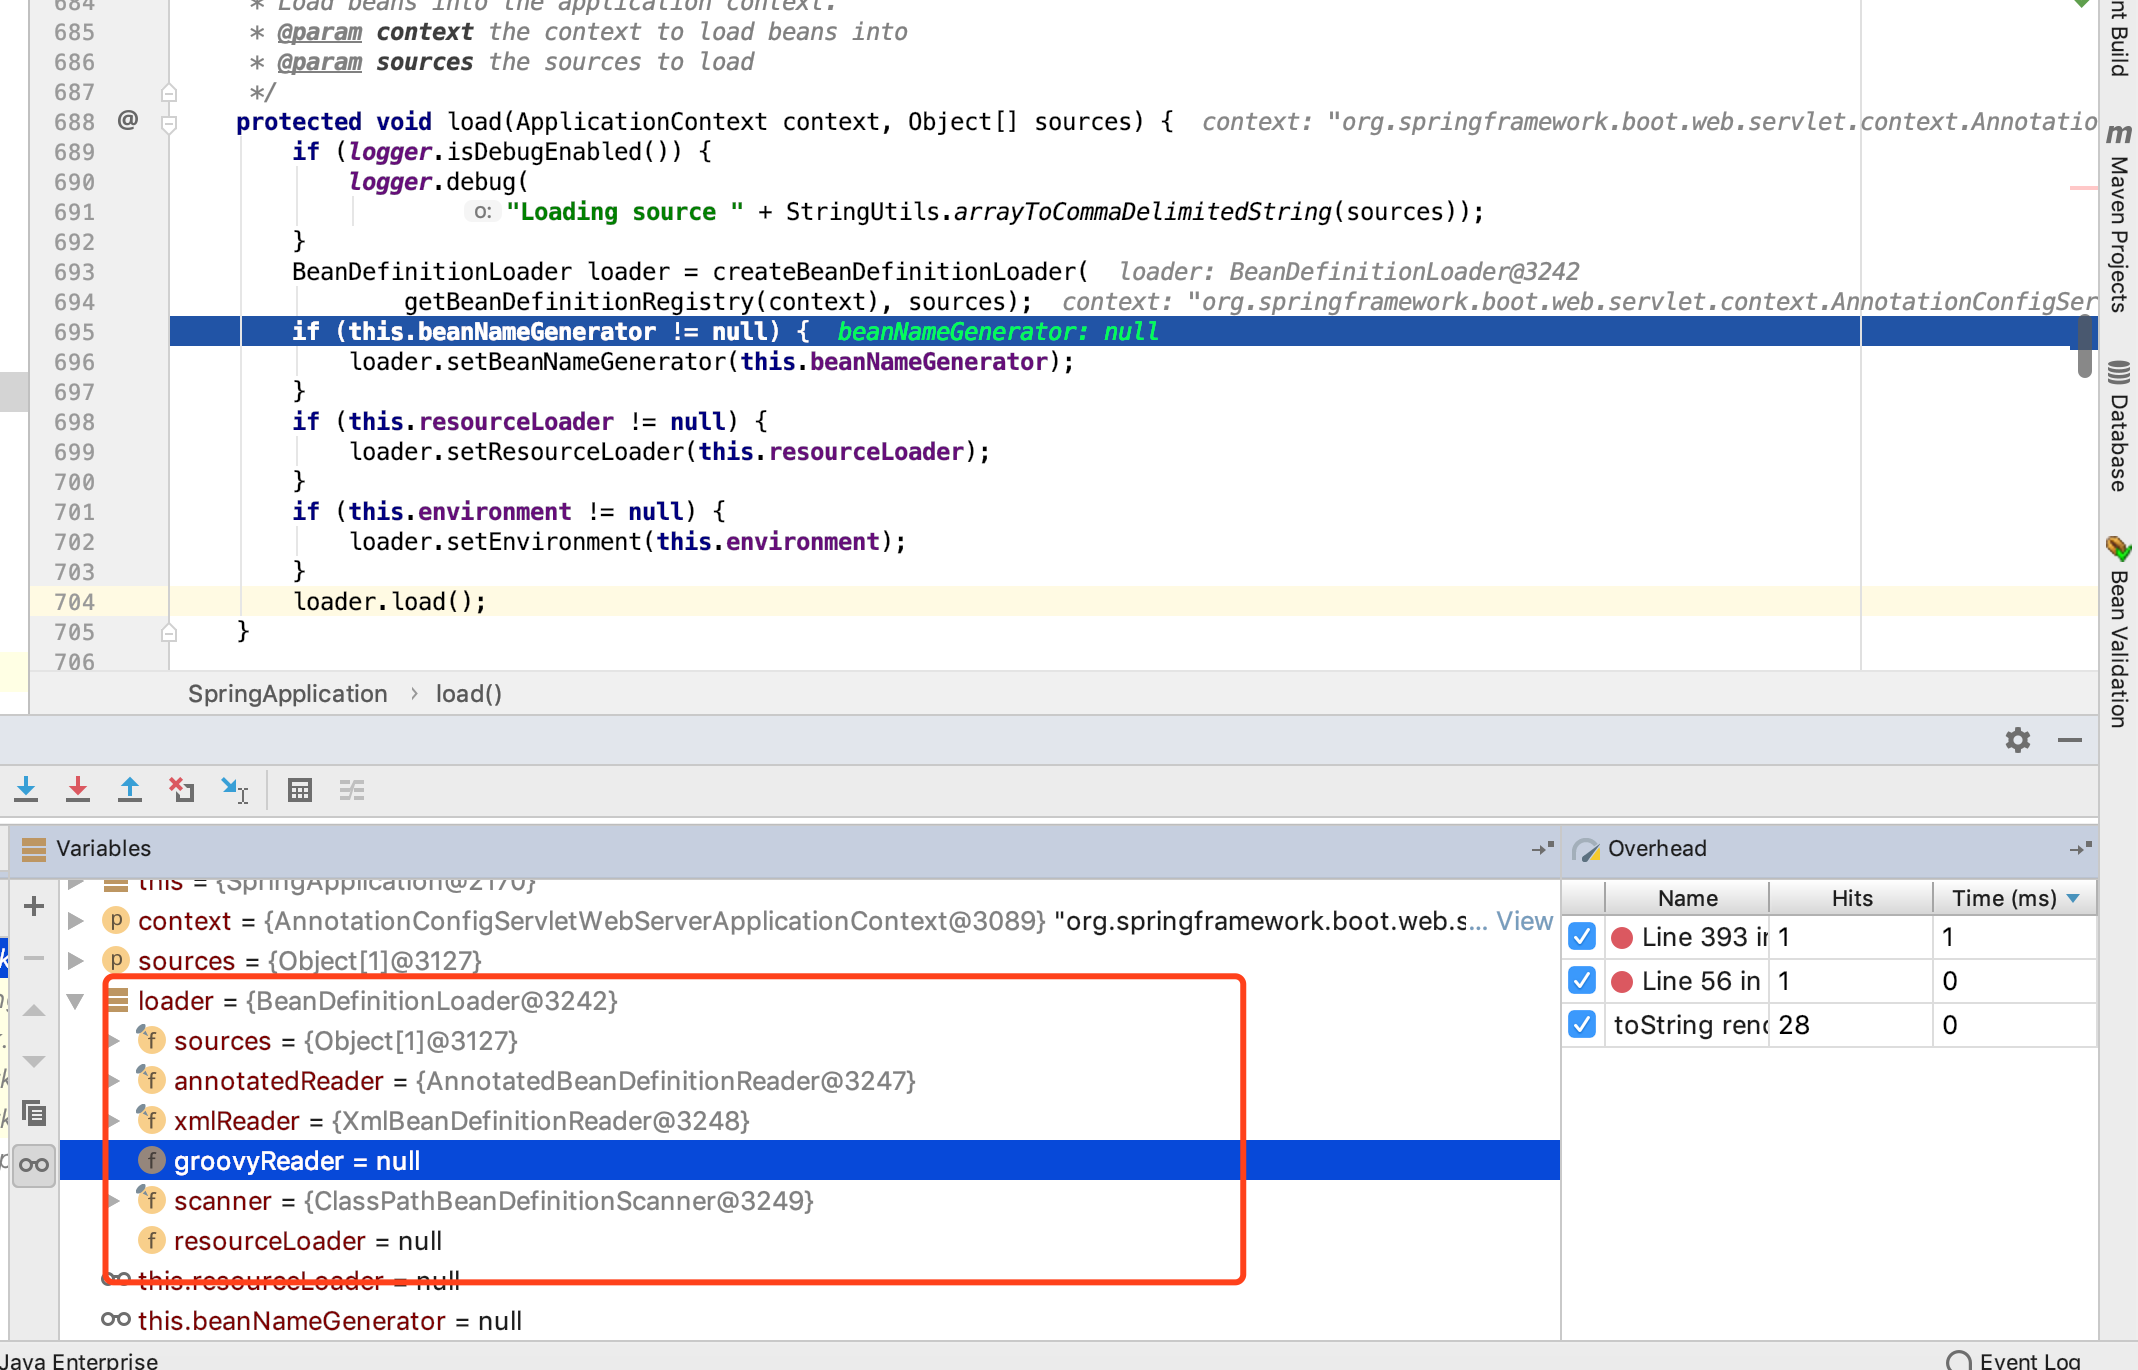Open the Evaluate Expression calculator icon
The height and width of the screenshot is (1370, 2138).
(x=300, y=790)
